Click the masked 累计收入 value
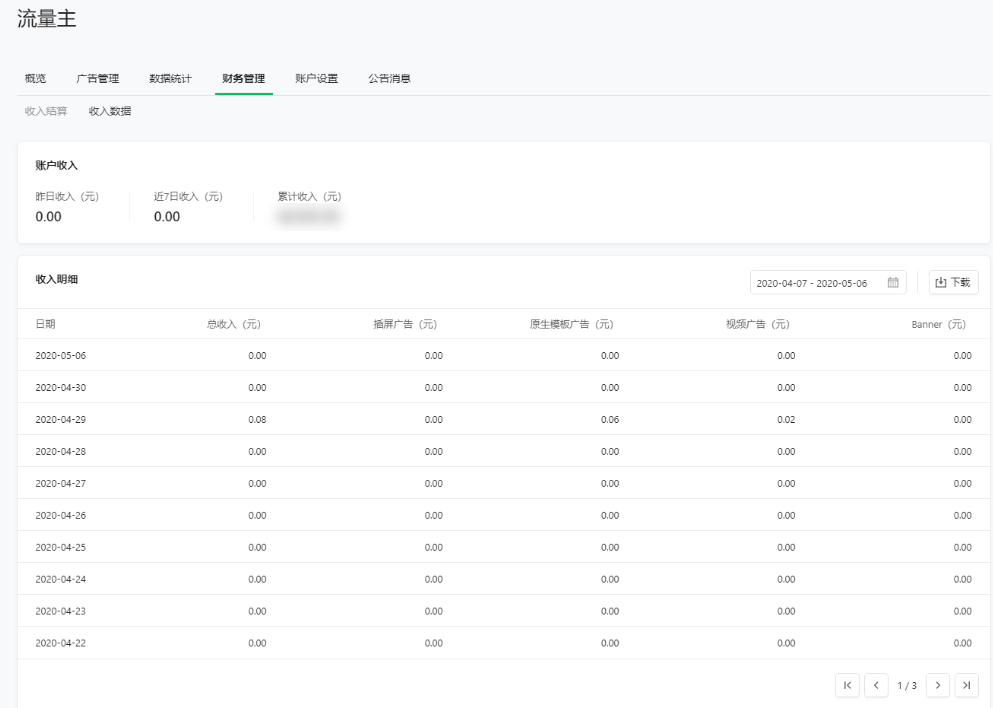Image resolution: width=993 pixels, height=708 pixels. (308, 215)
